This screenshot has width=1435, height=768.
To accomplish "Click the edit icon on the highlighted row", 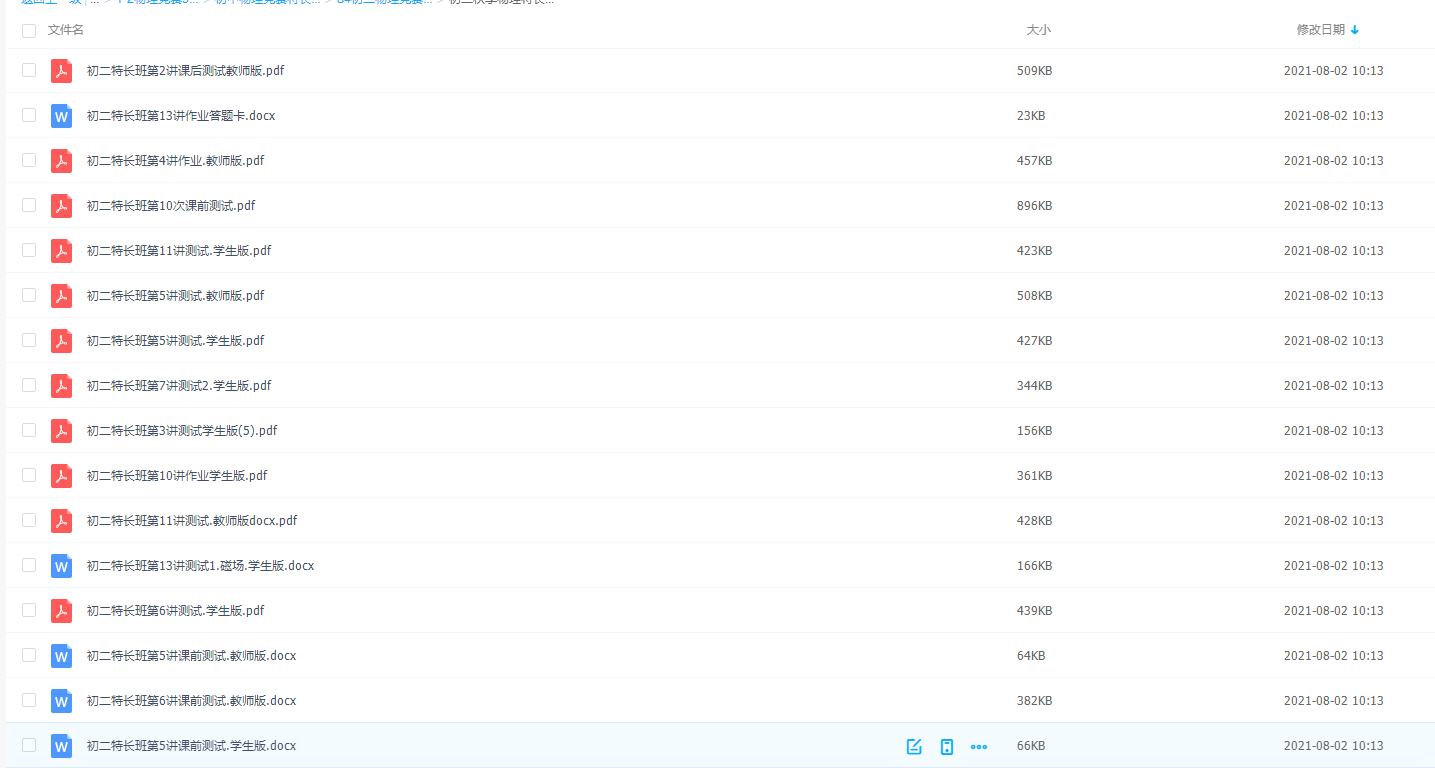I will pyautogui.click(x=913, y=746).
